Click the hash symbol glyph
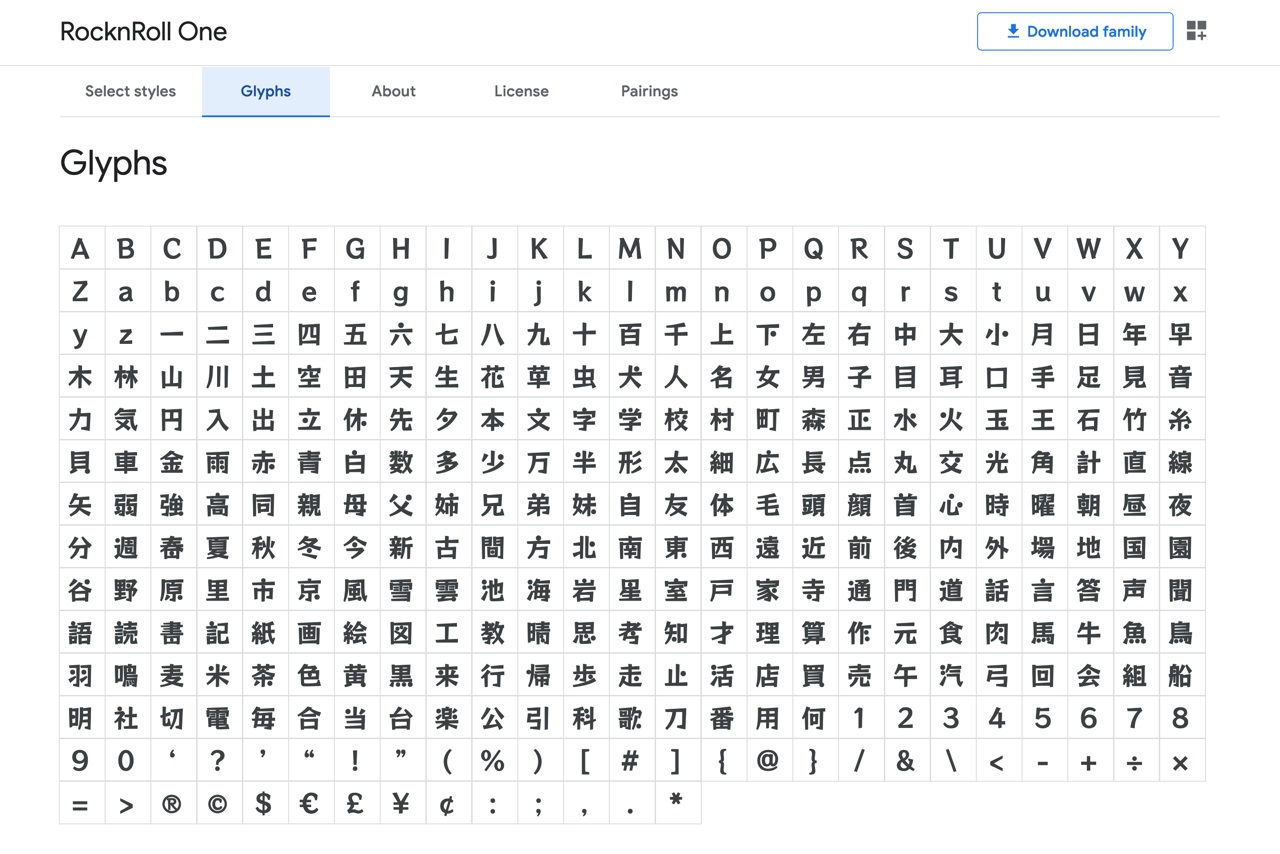 click(630, 760)
